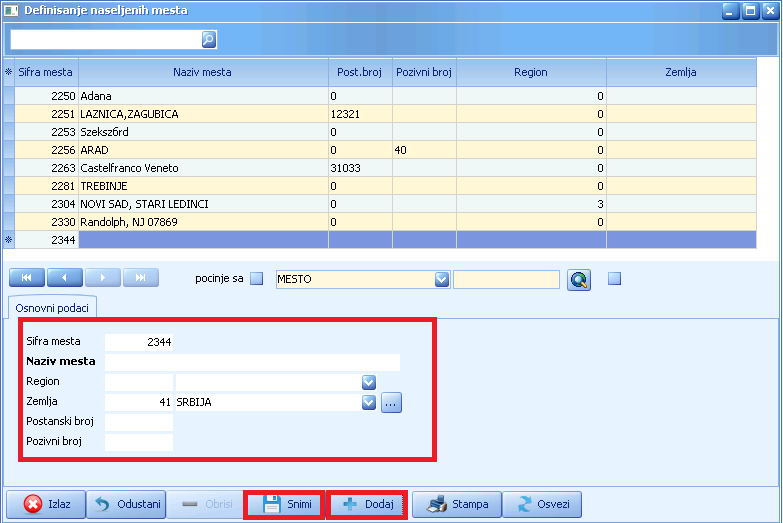Viewport: 783px width, 523px height.
Task: Click the Post.broj column header
Action: click(x=361, y=72)
